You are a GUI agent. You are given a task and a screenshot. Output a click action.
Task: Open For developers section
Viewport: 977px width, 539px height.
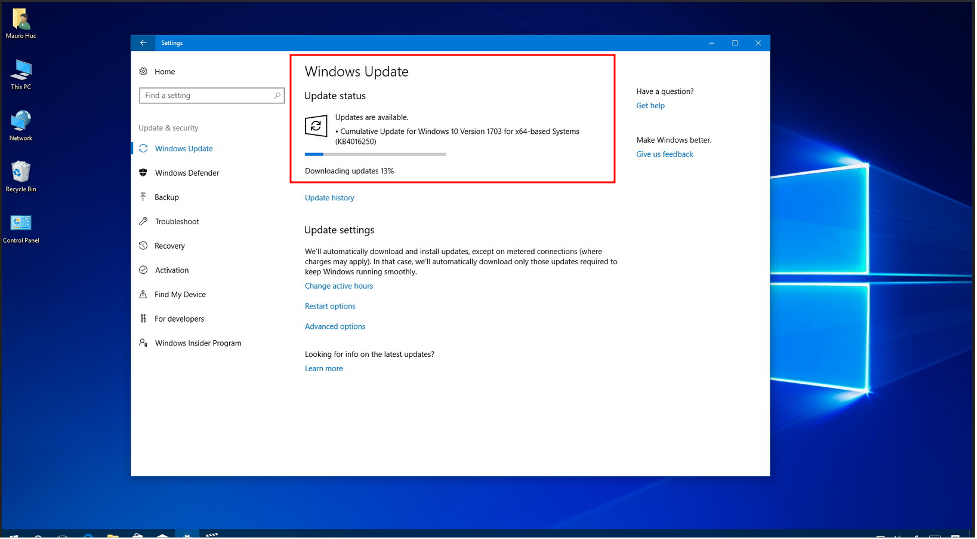(179, 318)
